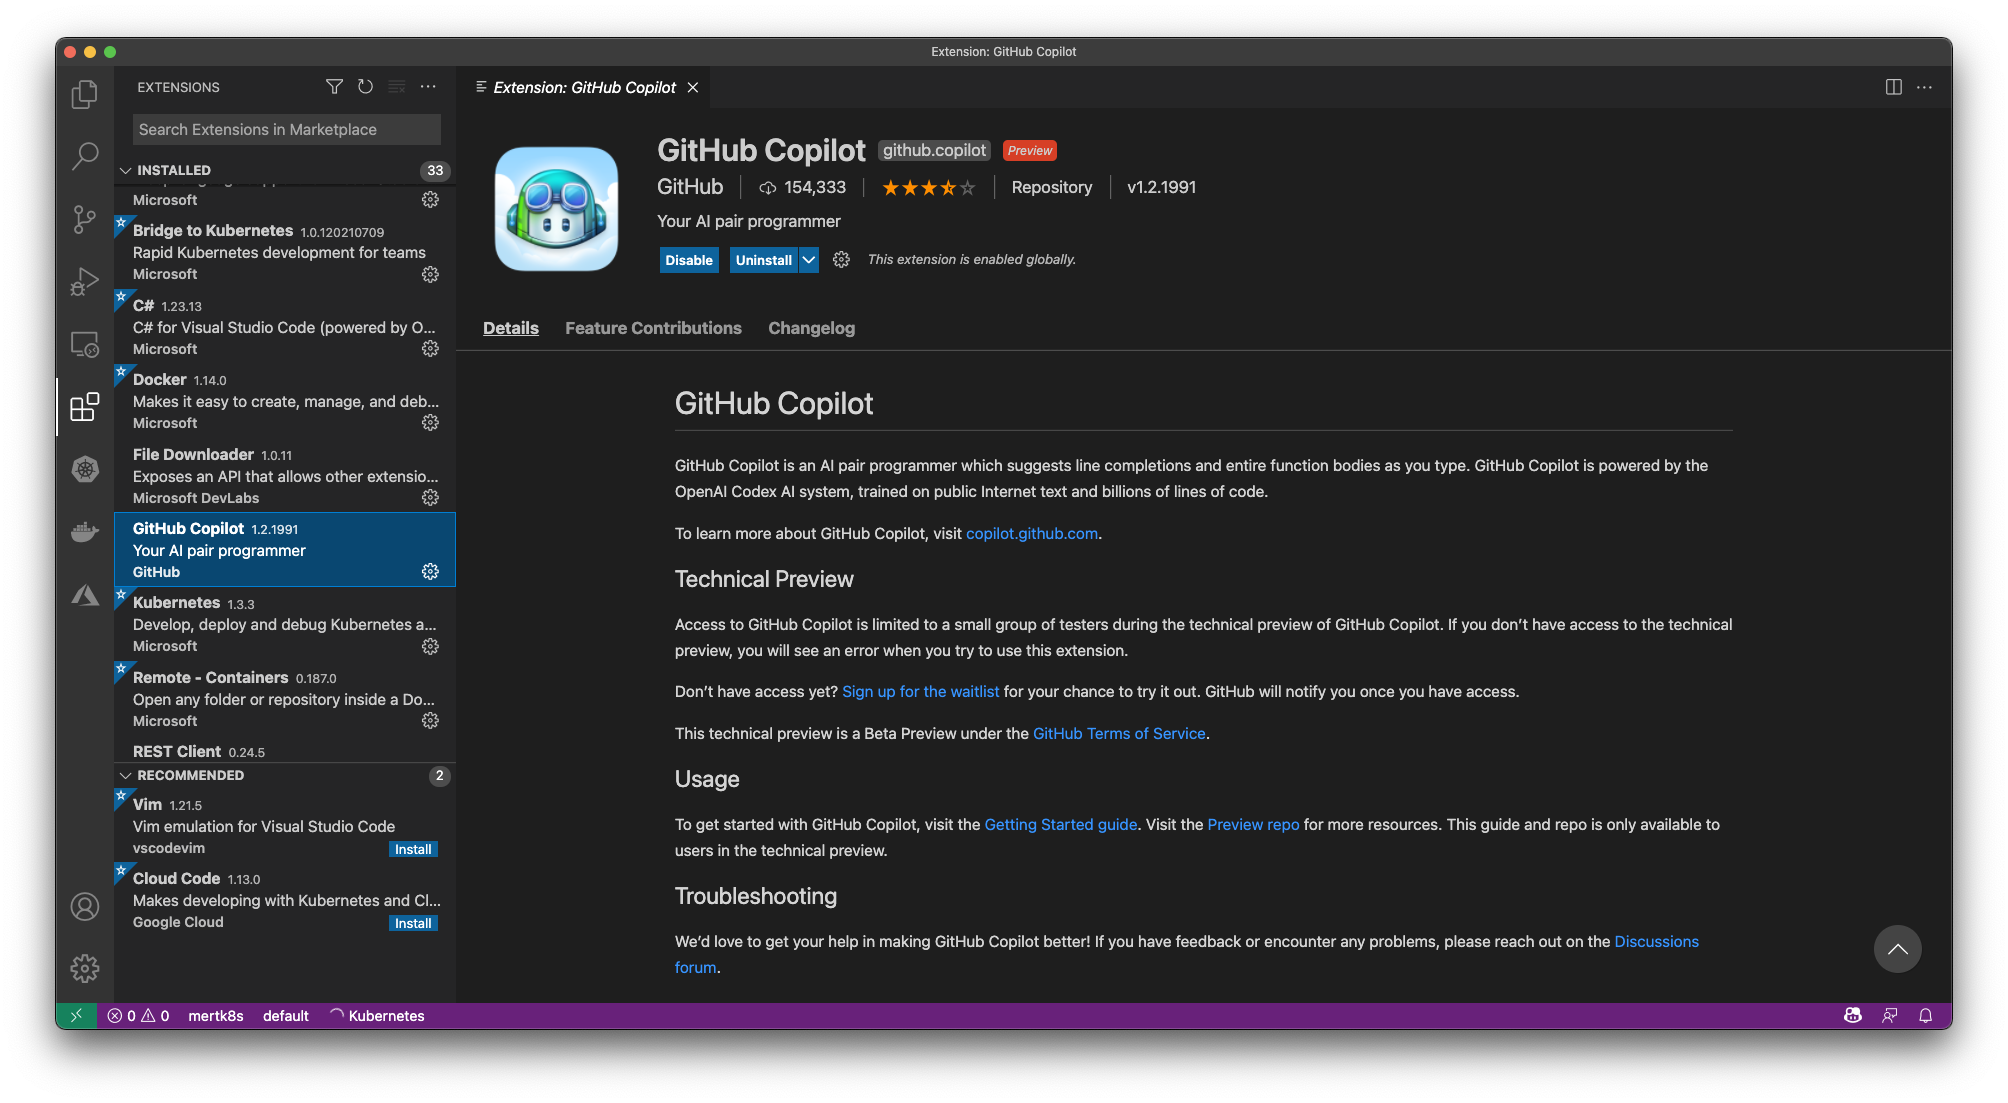The height and width of the screenshot is (1103, 2008).
Task: Open the Docker view in activity bar
Action: point(85,532)
